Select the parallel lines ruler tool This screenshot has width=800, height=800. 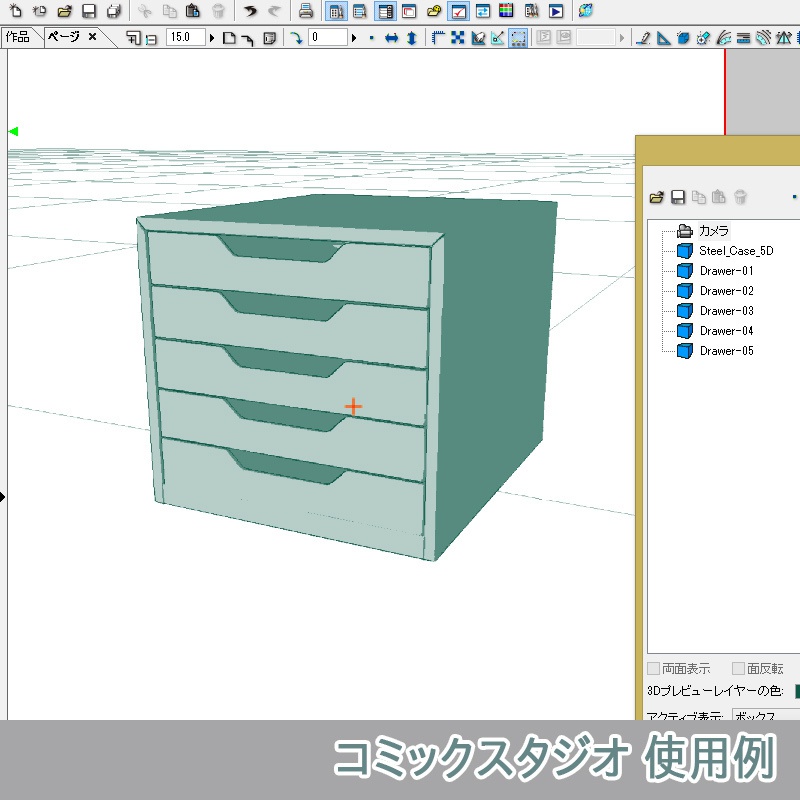point(745,37)
